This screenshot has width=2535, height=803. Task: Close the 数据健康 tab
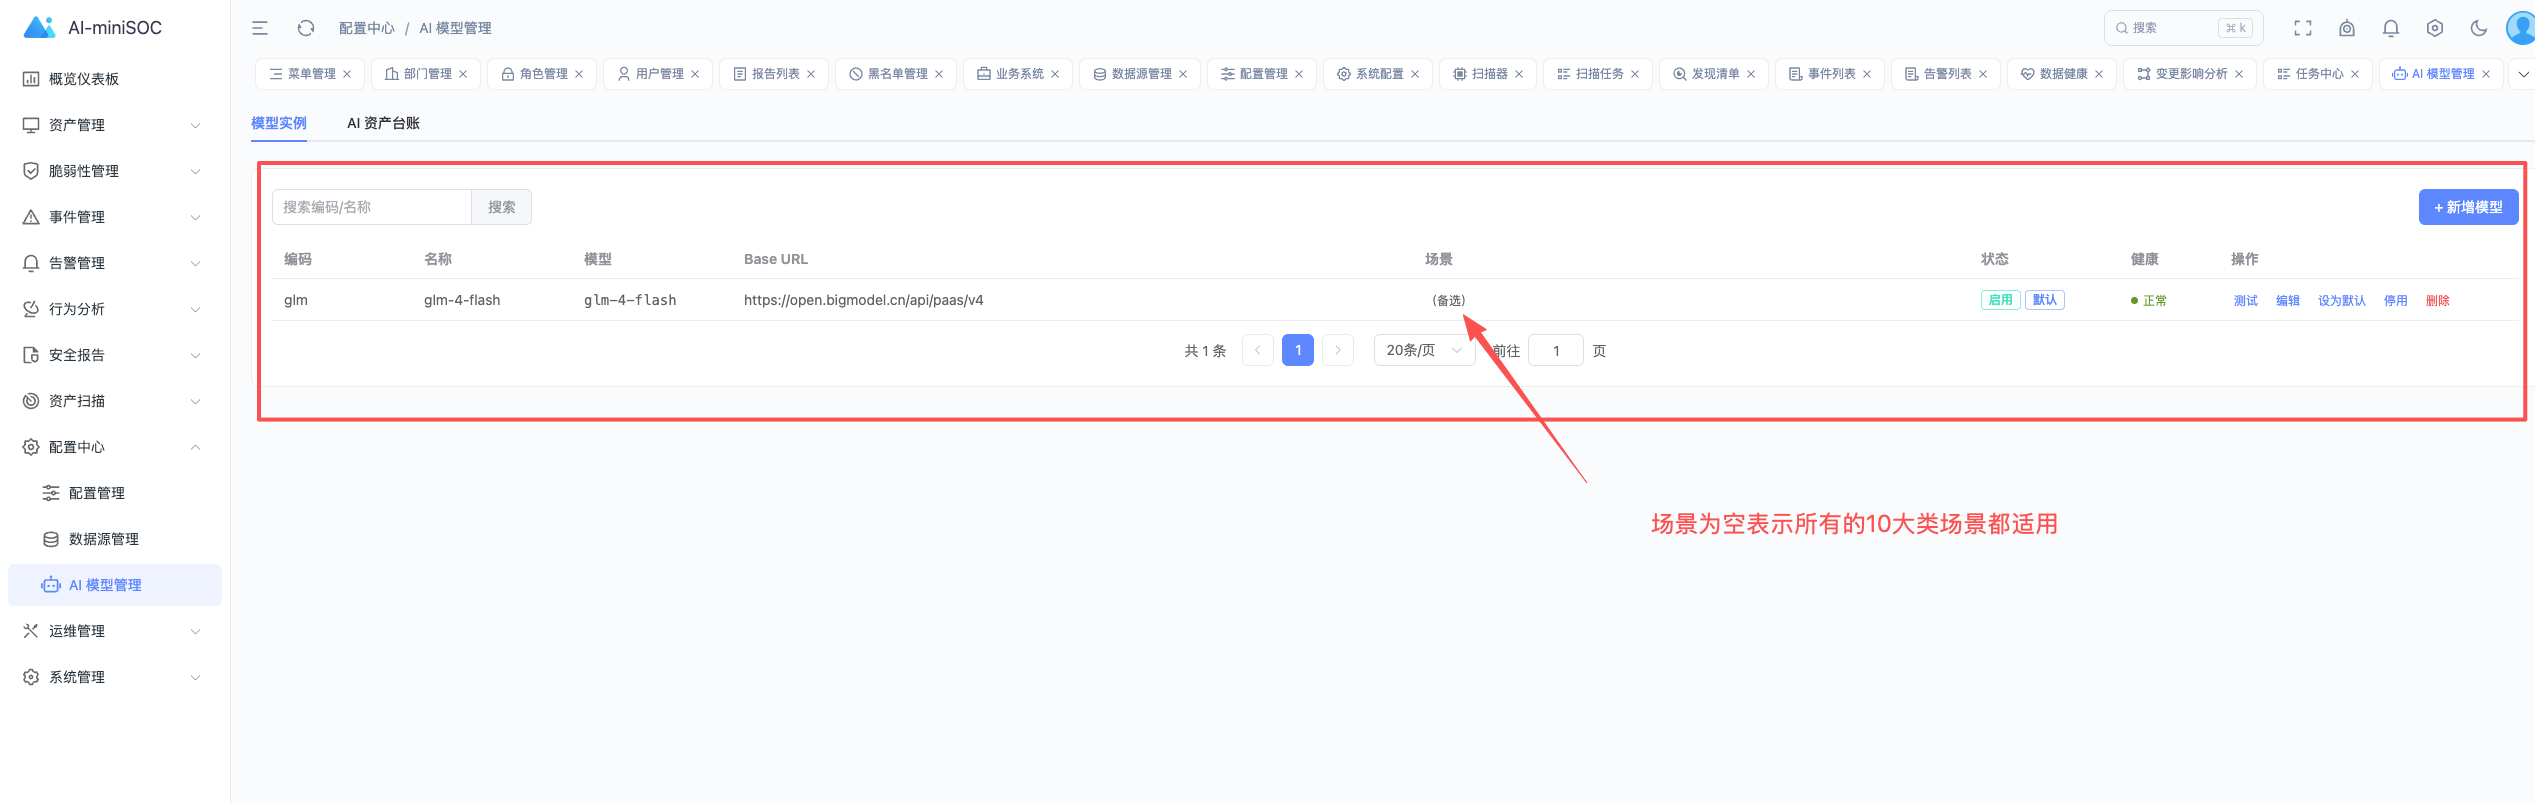pos(2099,74)
